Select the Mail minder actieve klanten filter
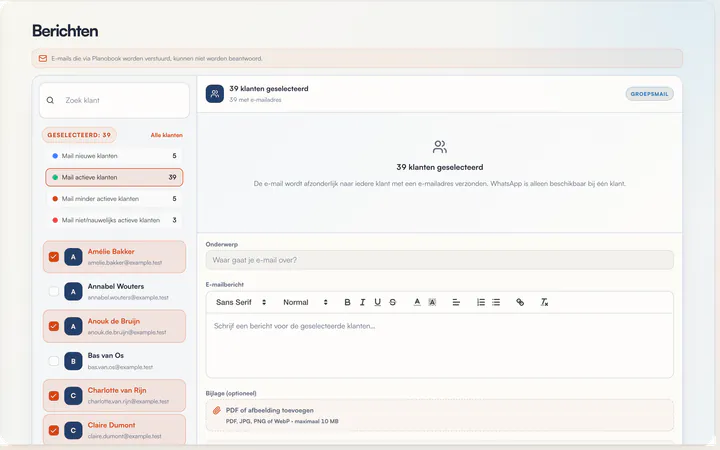 point(114,199)
